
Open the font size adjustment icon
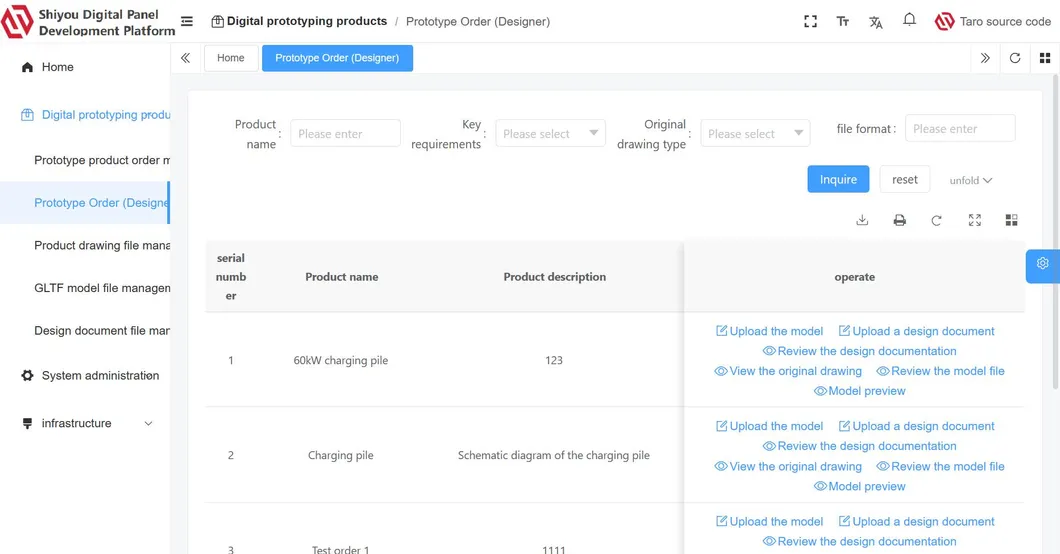[843, 21]
